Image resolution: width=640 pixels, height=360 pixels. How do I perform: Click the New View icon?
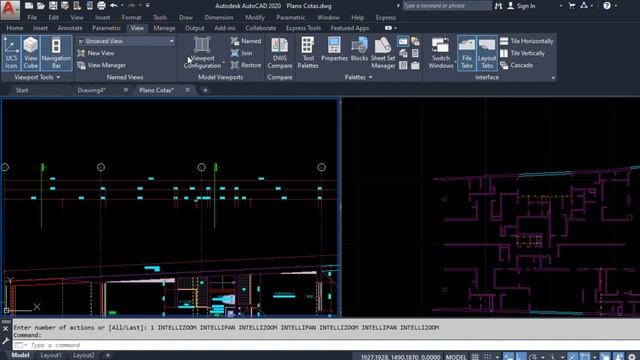pos(96,53)
